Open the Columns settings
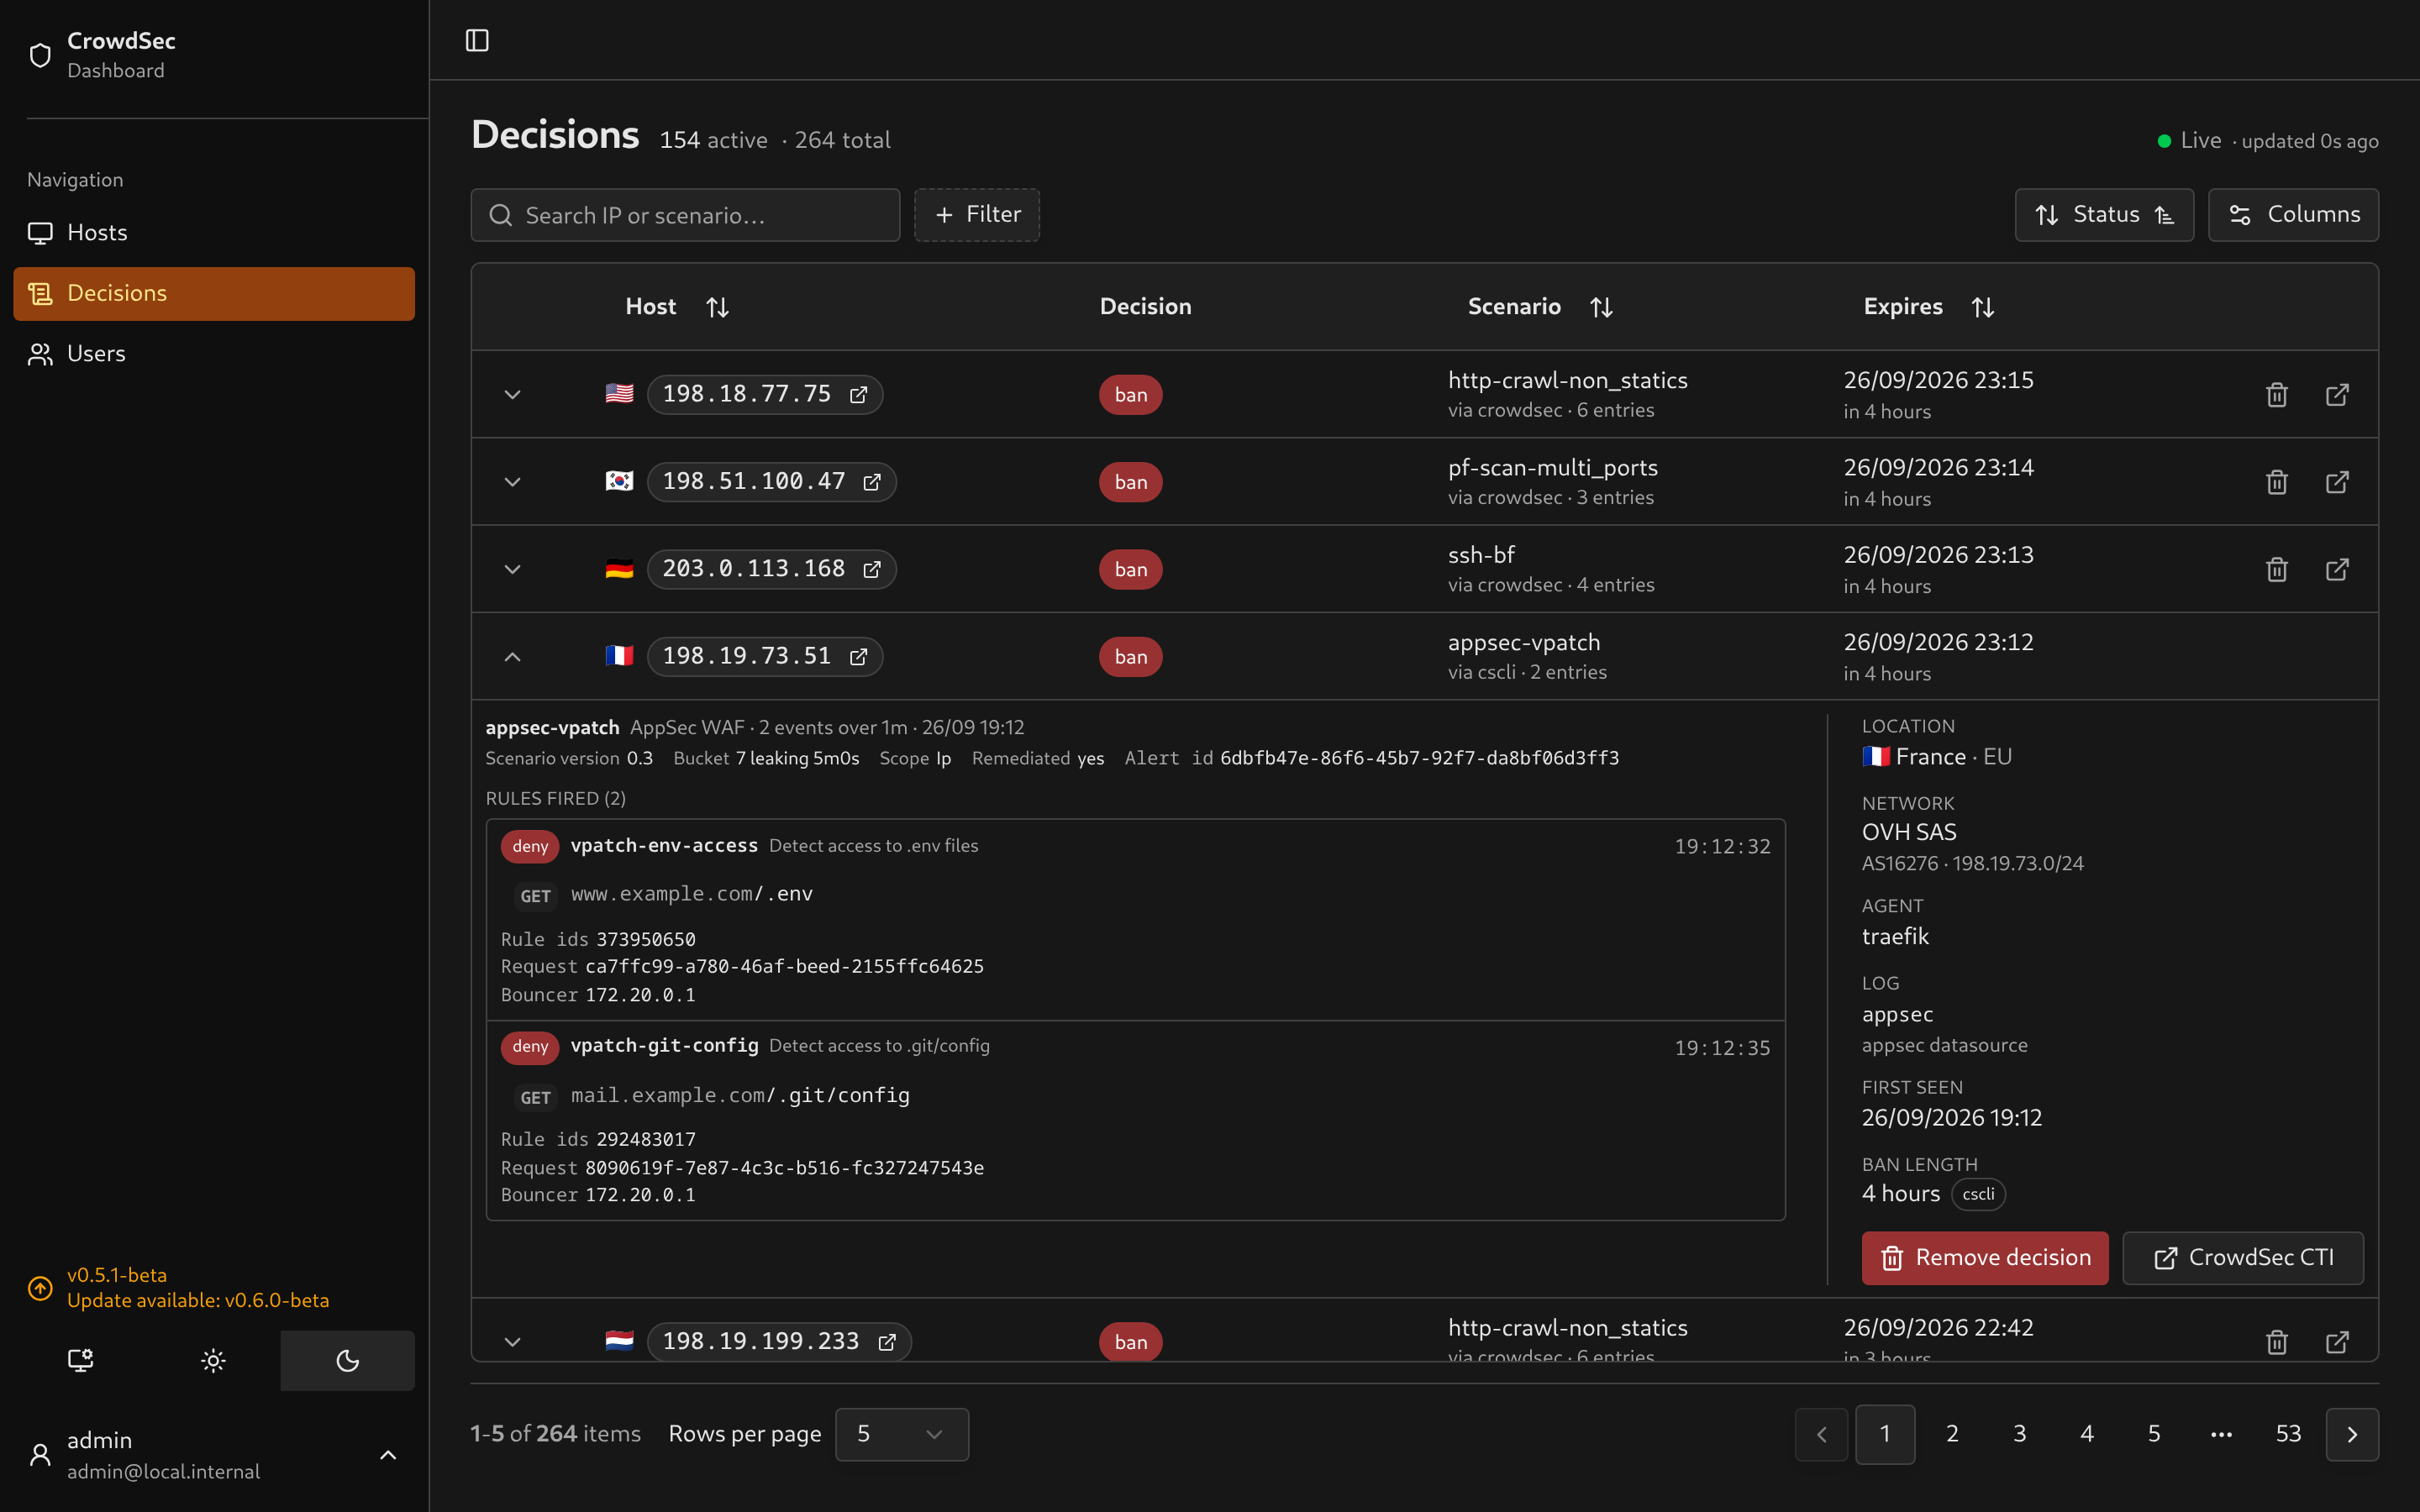 pos(2294,215)
